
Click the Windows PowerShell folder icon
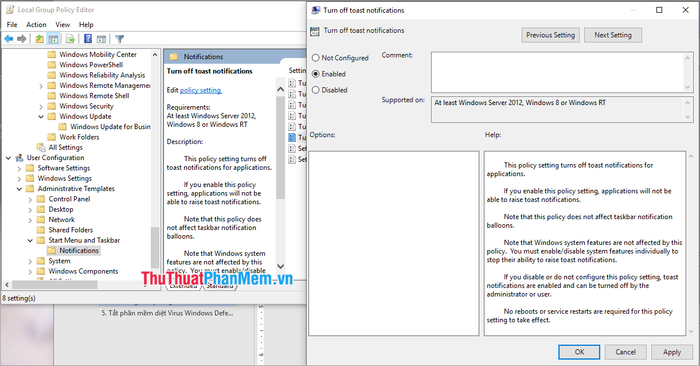52,65
